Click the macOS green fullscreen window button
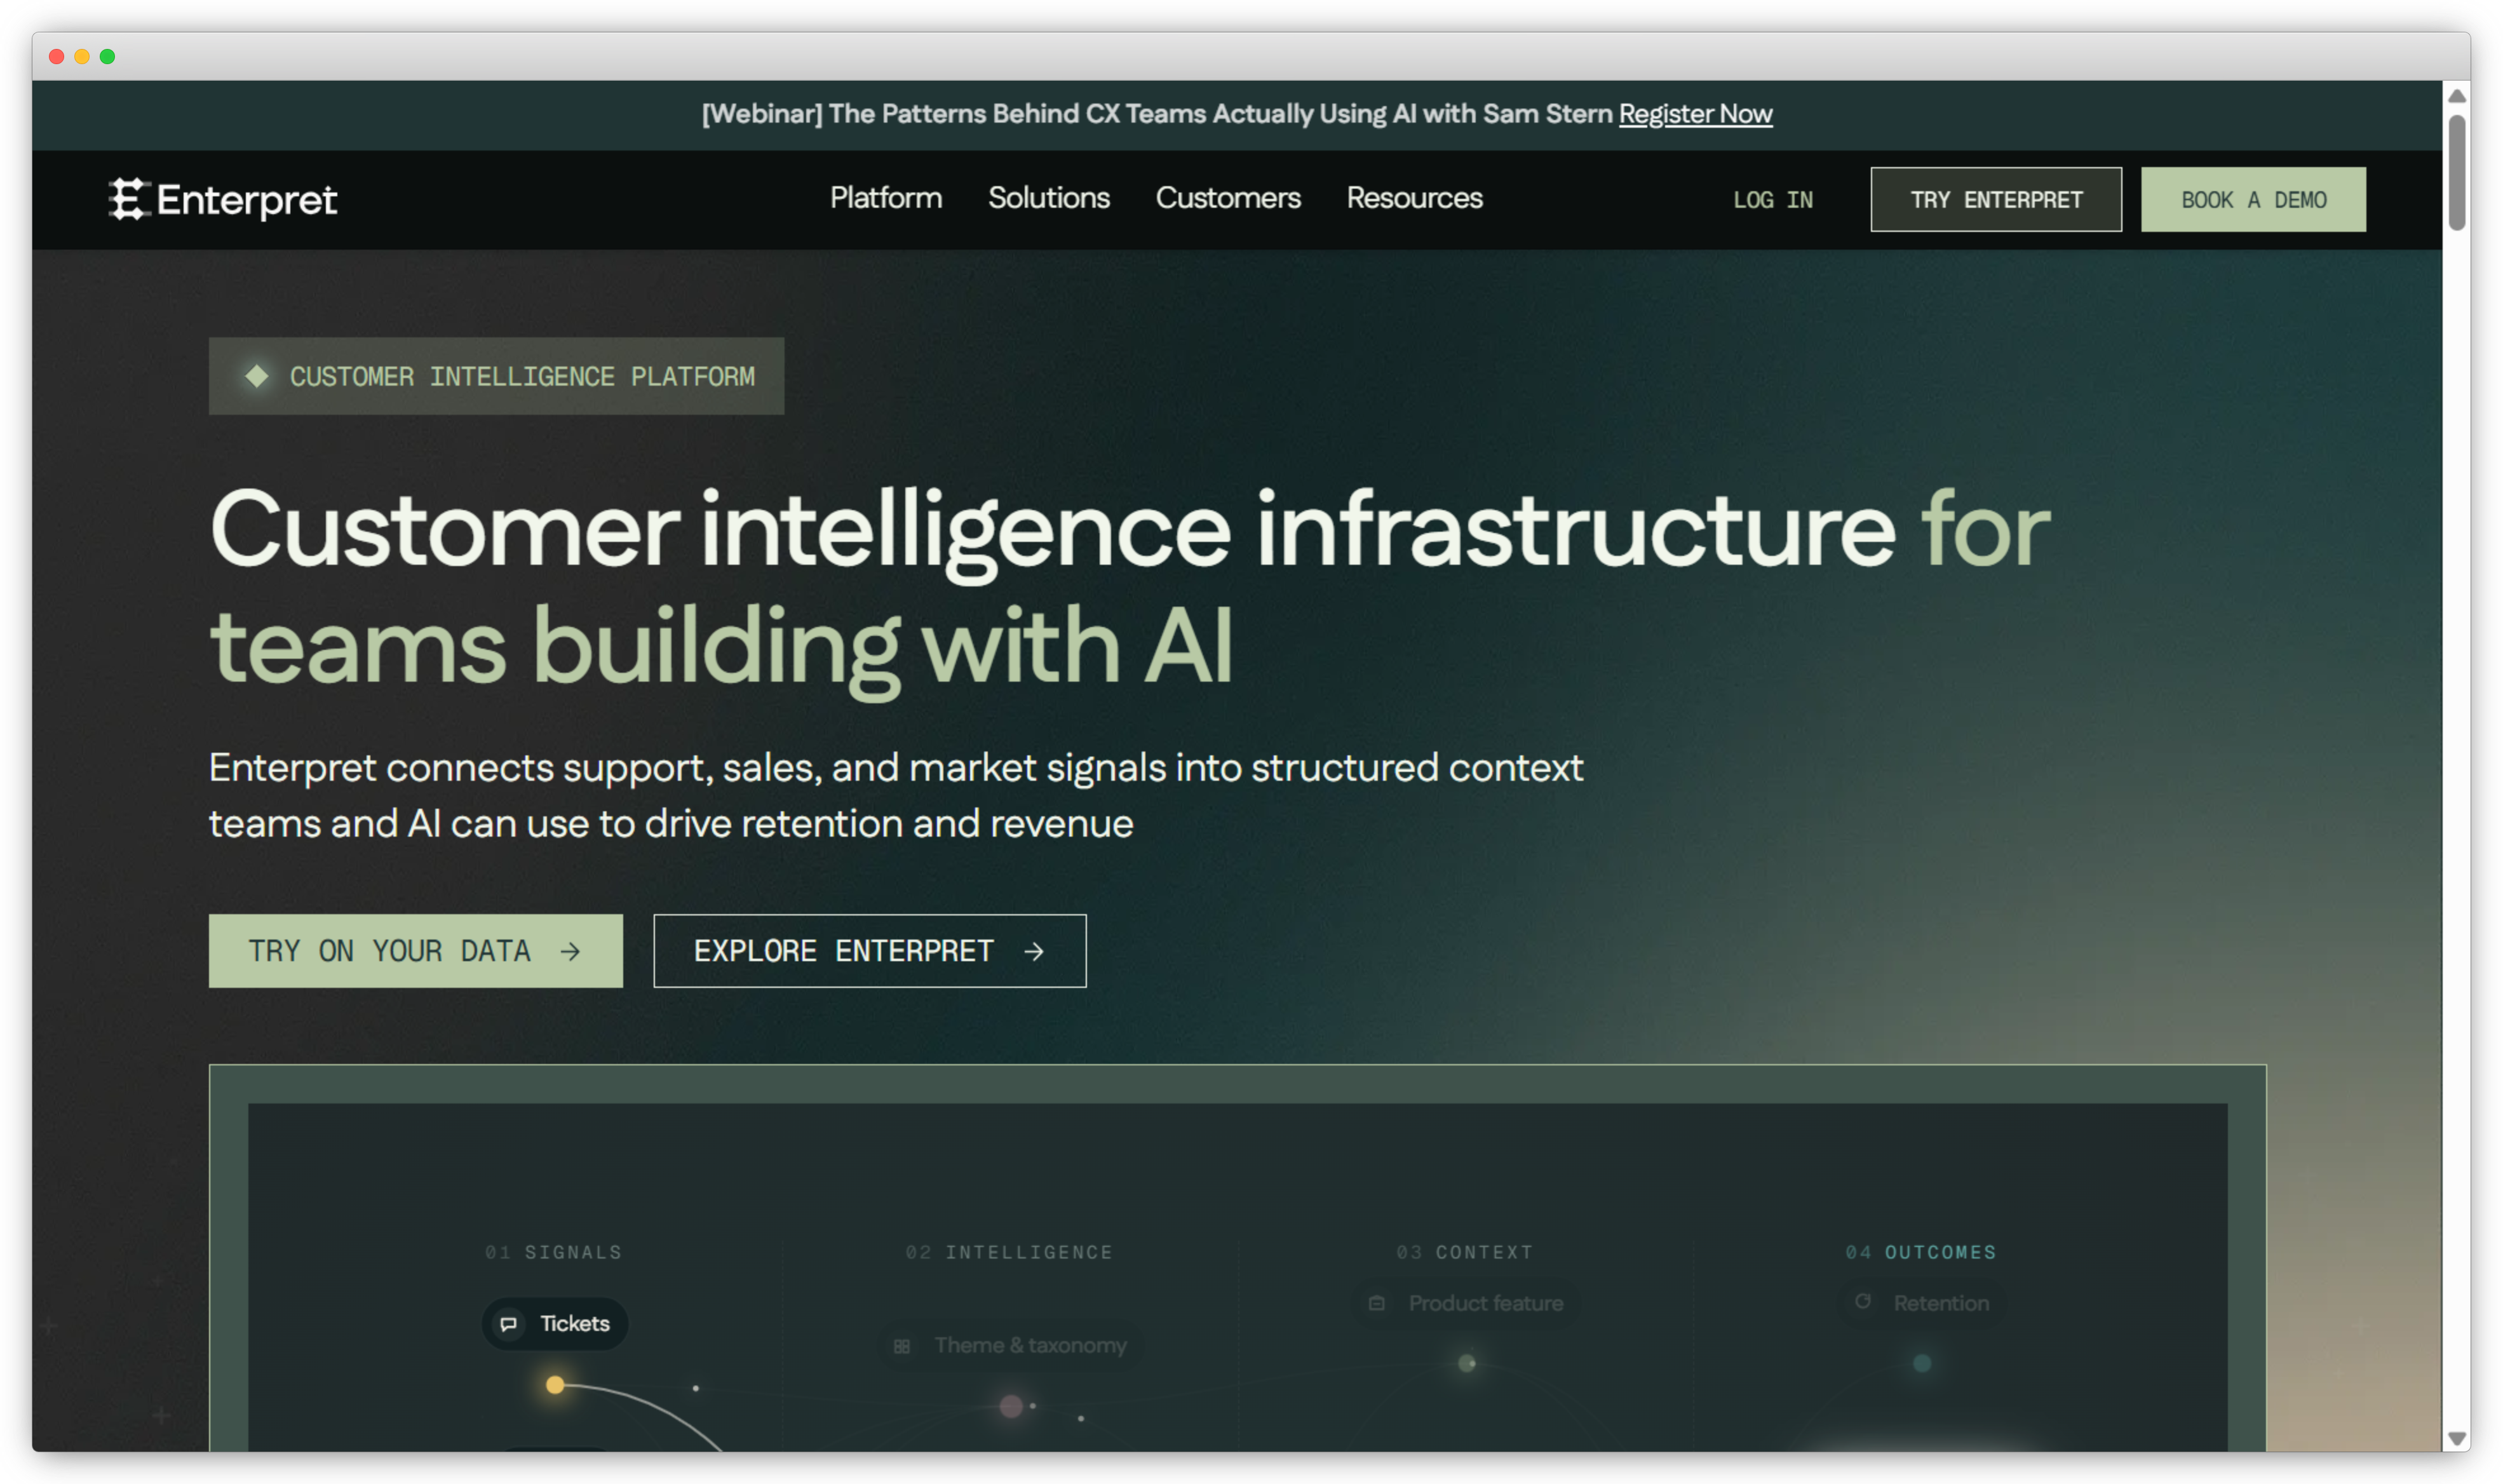Viewport: 2503px width, 1484px height. (107, 56)
